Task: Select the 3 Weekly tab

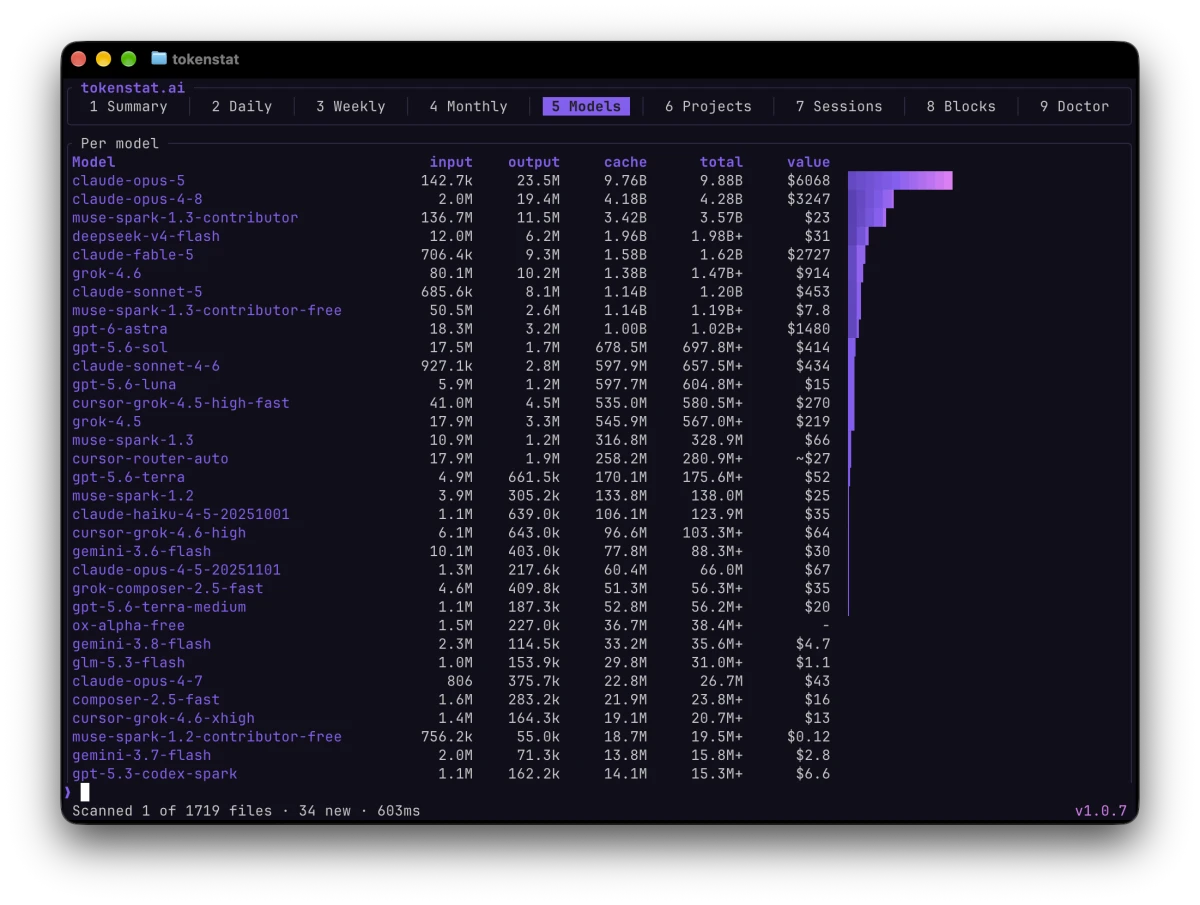Action: coord(350,106)
